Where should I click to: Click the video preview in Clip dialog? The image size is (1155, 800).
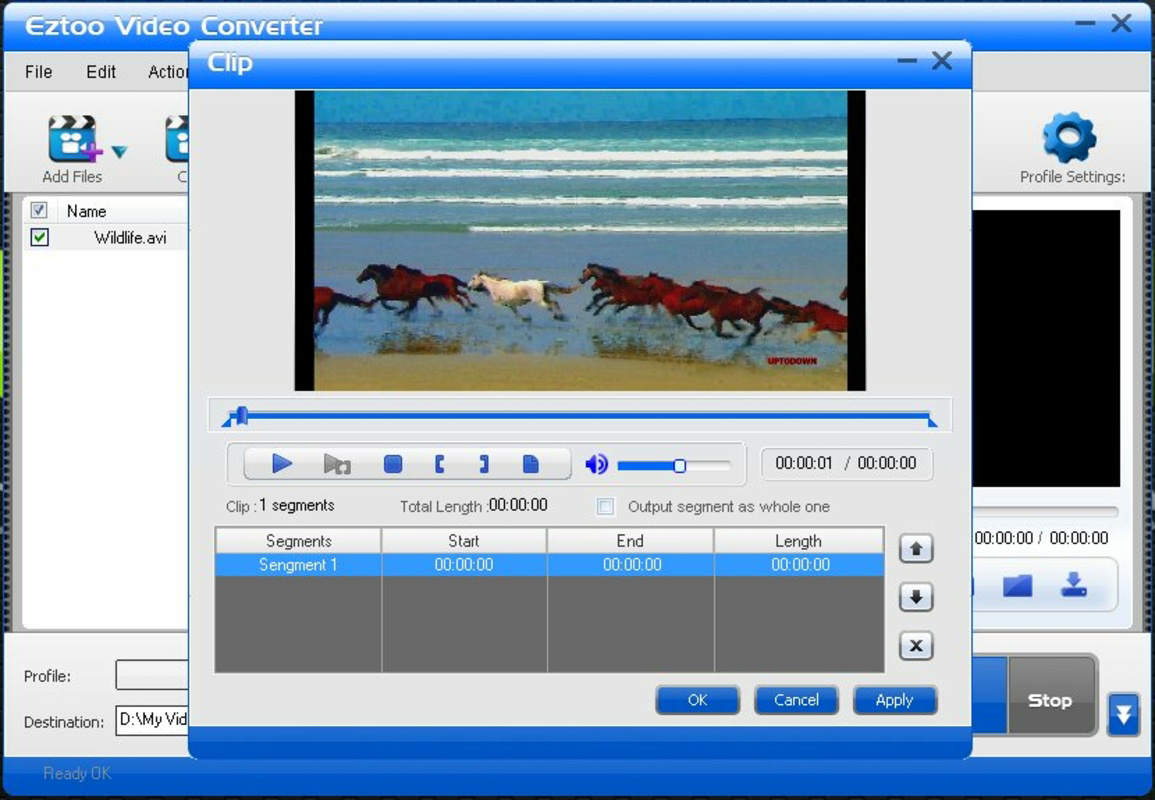(580, 240)
